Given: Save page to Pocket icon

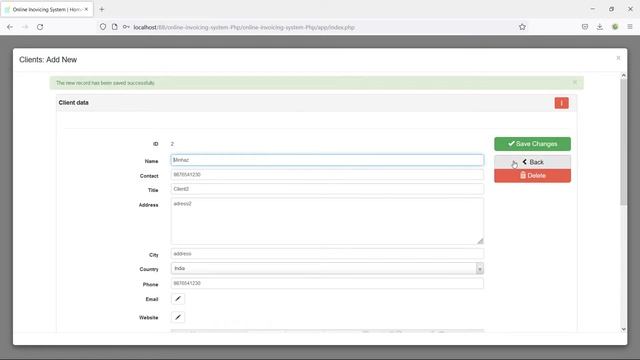Looking at the screenshot, I should [585, 27].
